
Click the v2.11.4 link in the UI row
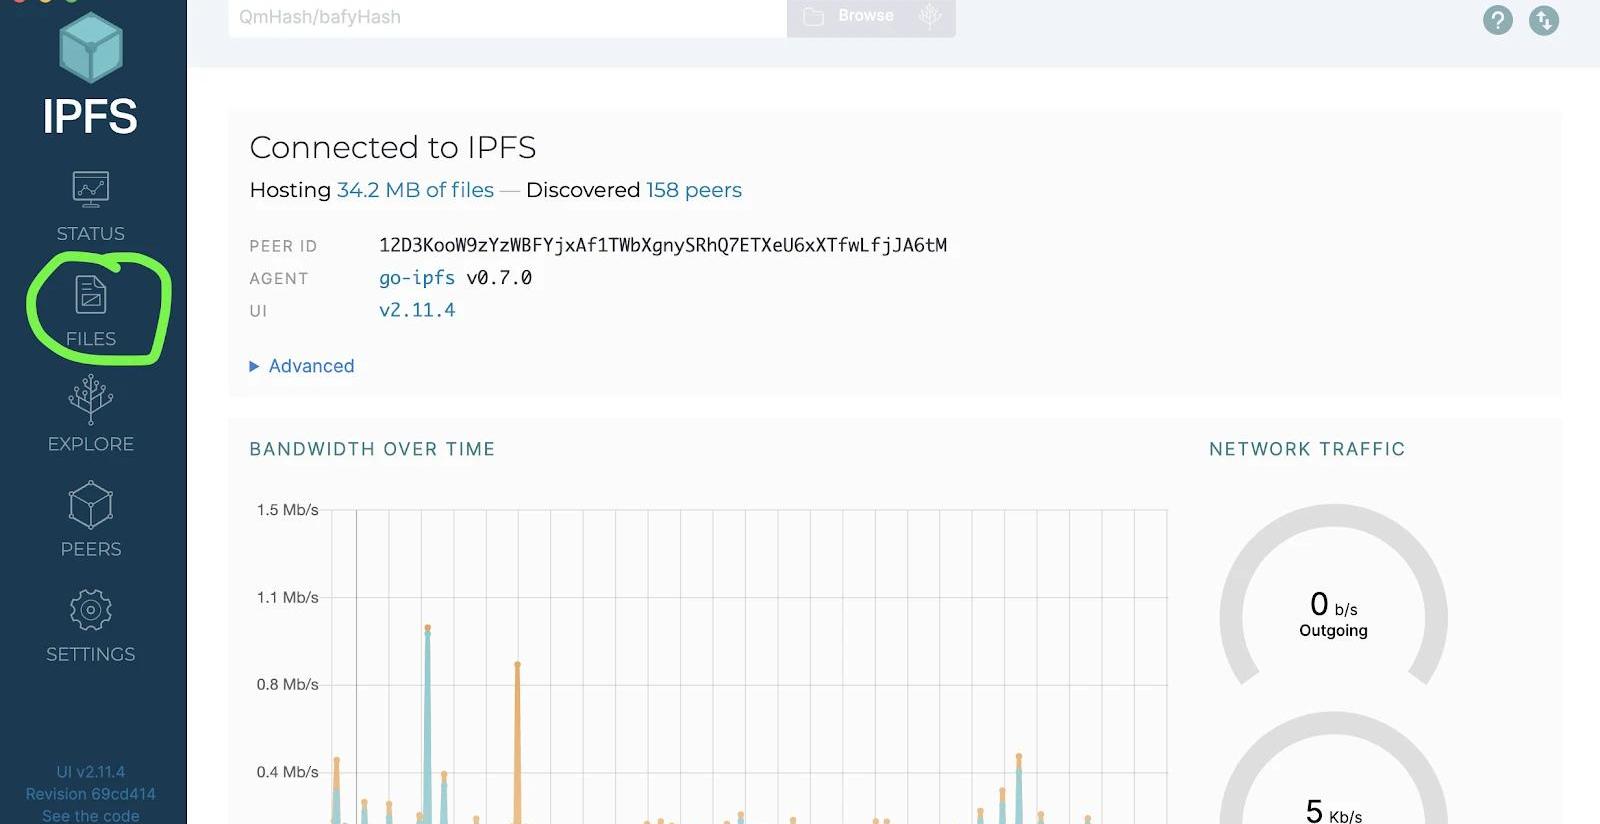pos(417,310)
